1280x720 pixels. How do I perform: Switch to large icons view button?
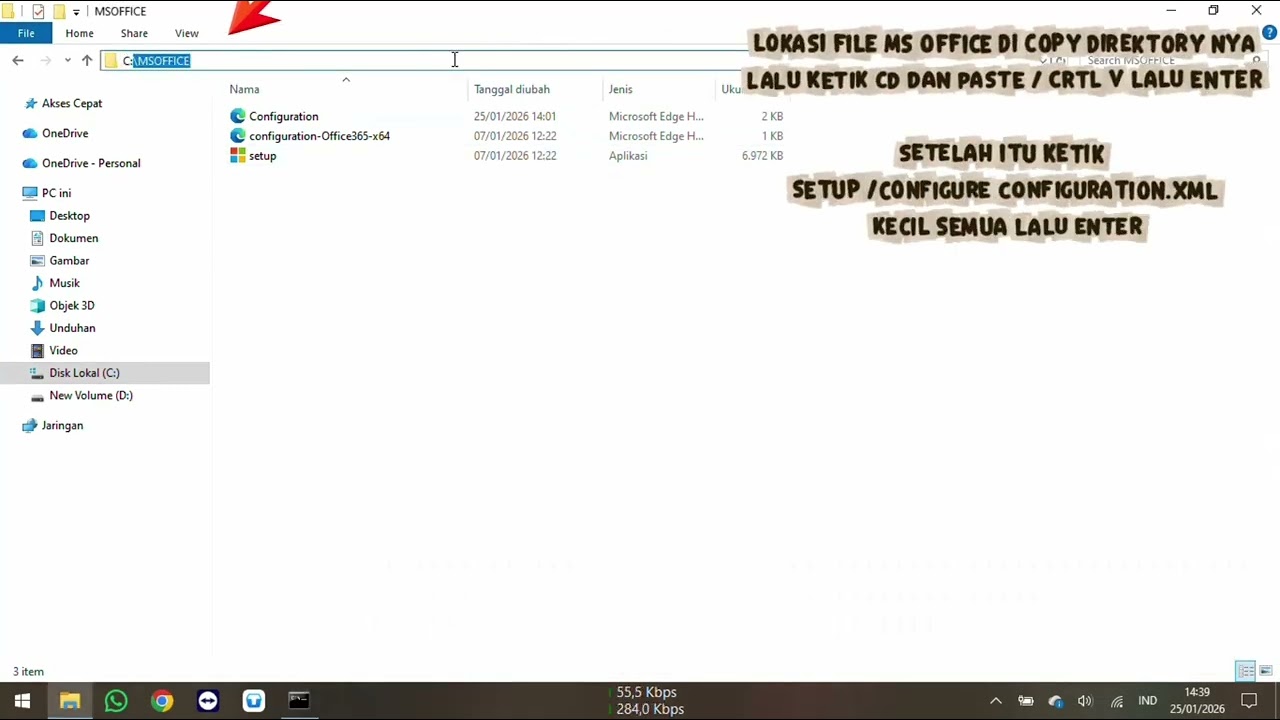click(1265, 670)
